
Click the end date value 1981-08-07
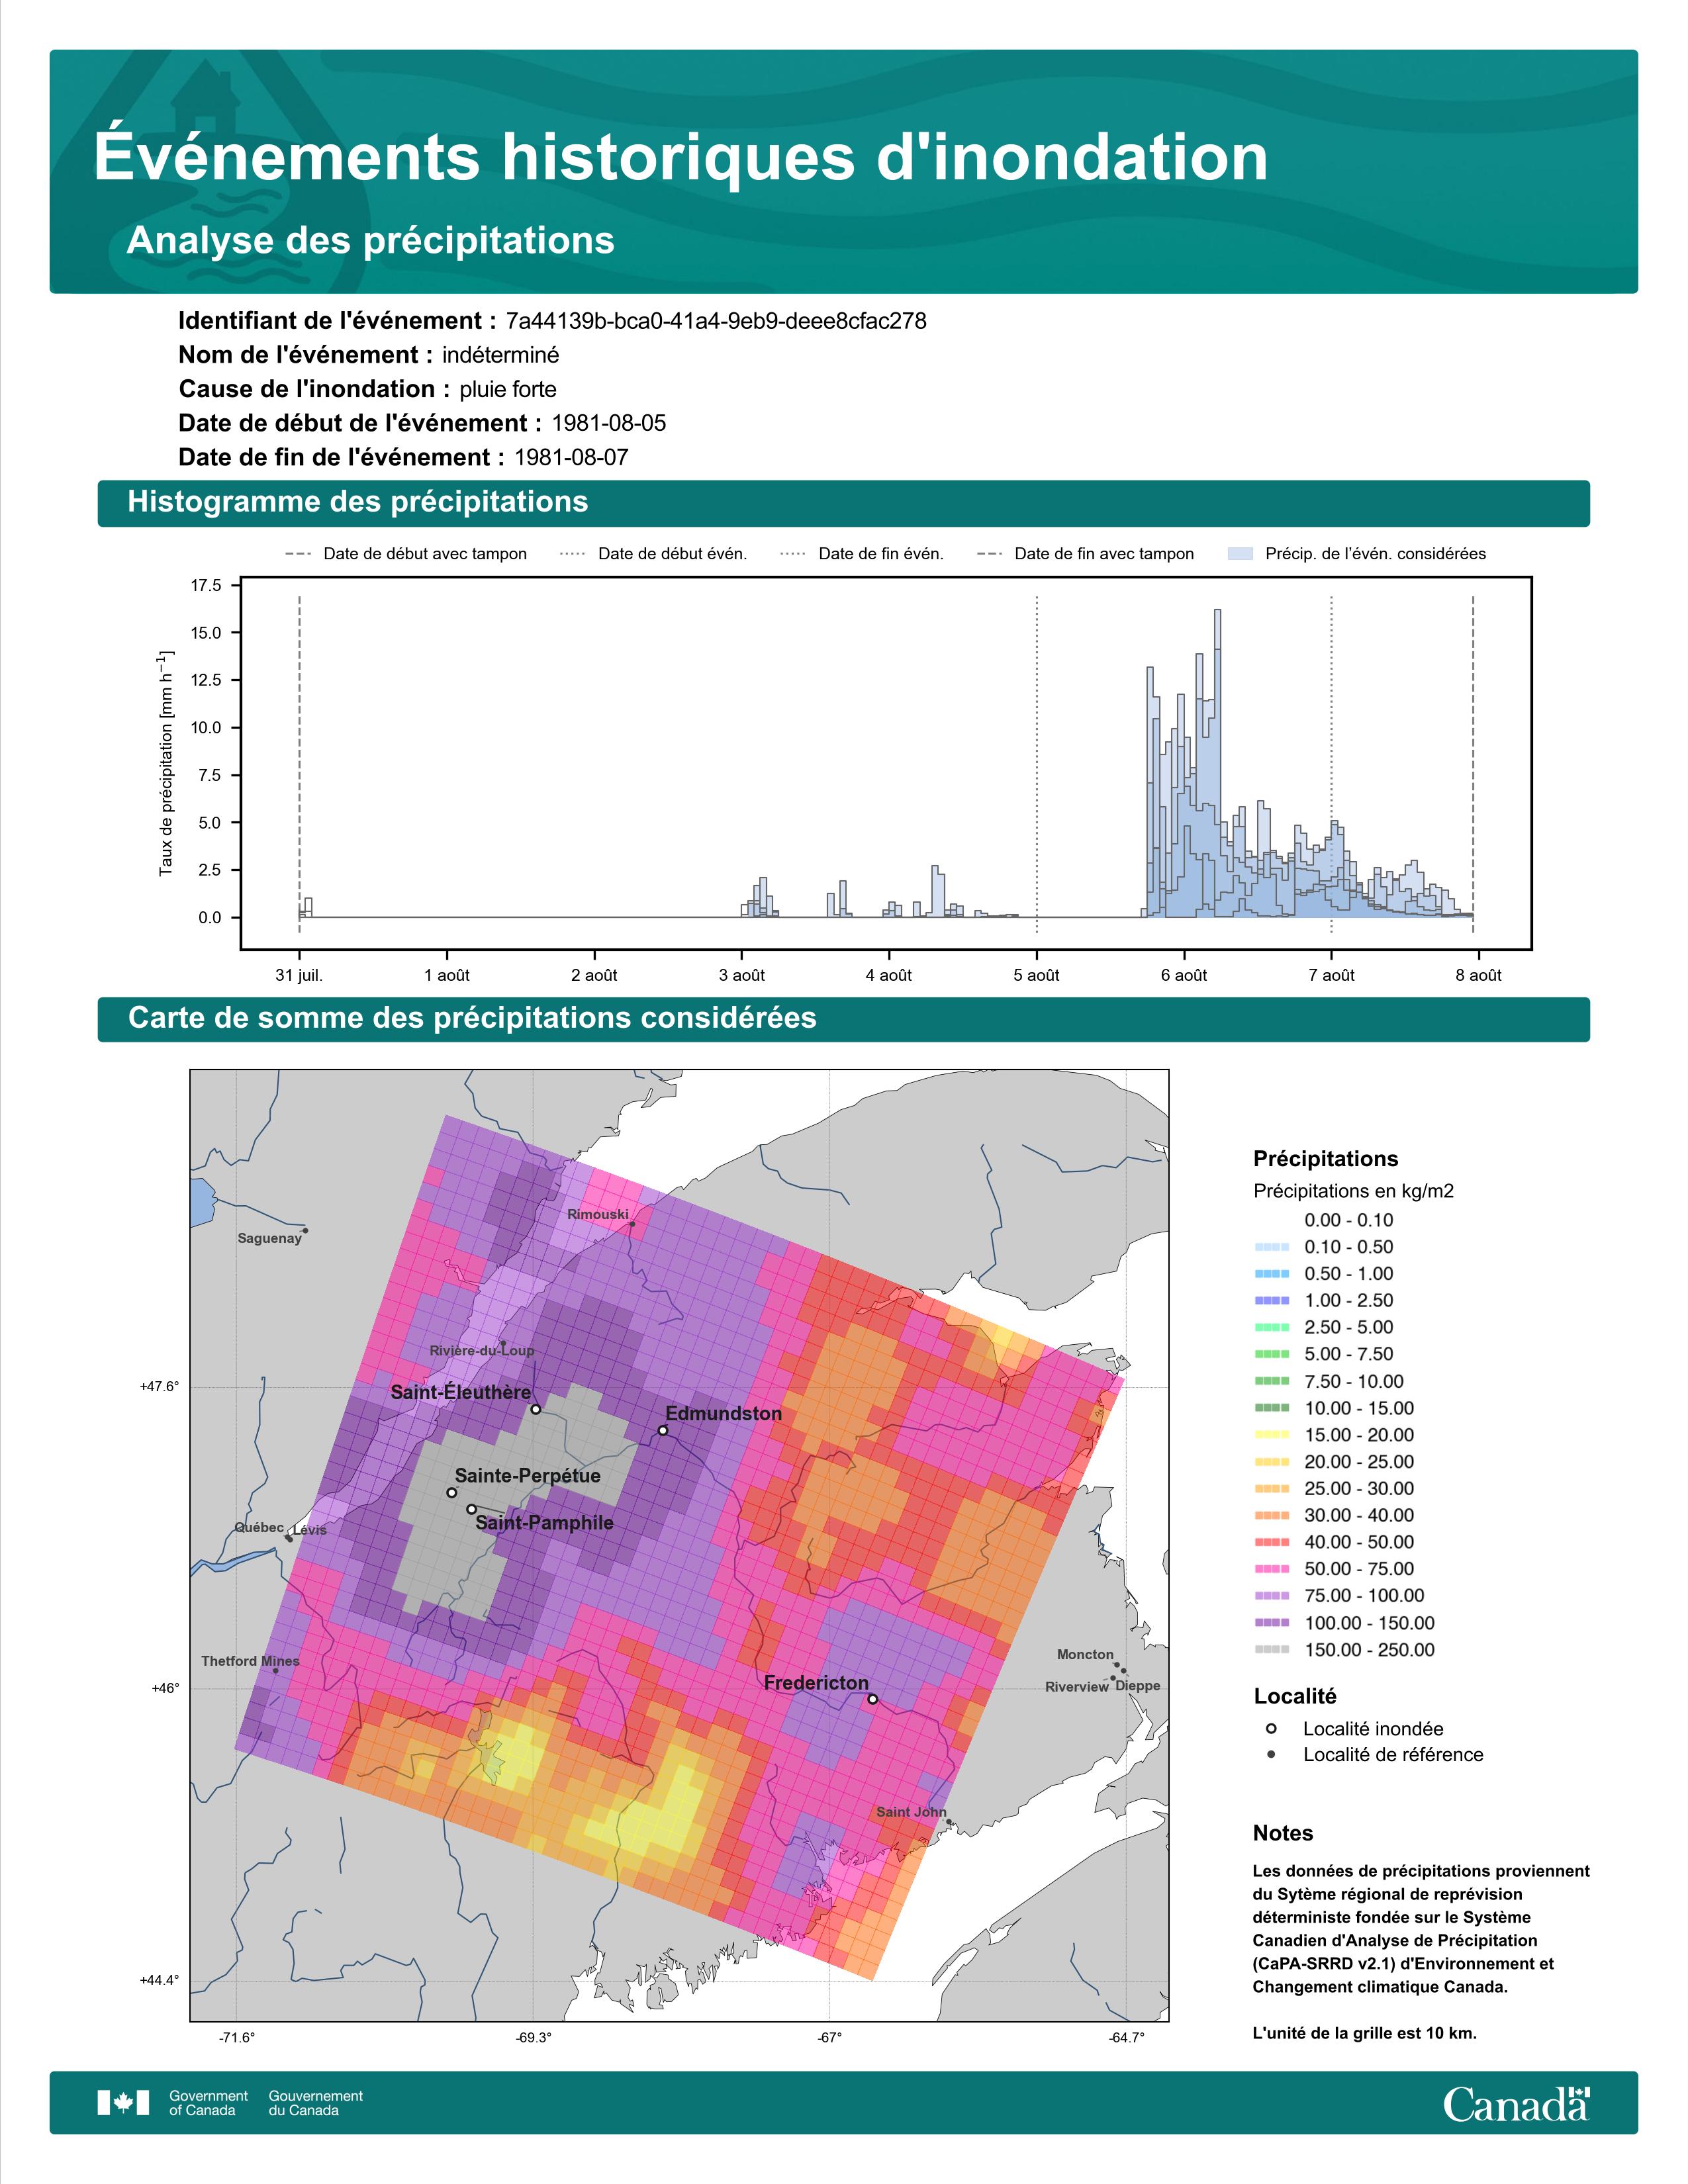(571, 457)
